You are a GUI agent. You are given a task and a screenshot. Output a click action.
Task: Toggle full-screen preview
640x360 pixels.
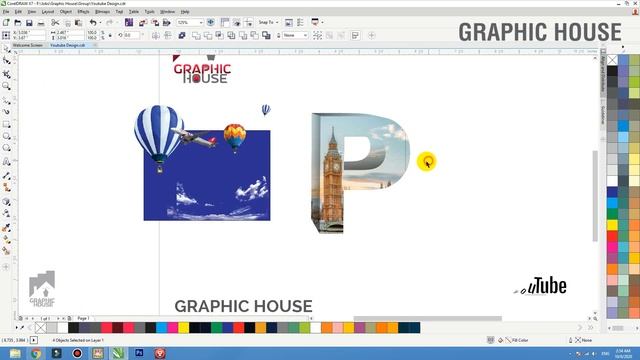click(211, 23)
